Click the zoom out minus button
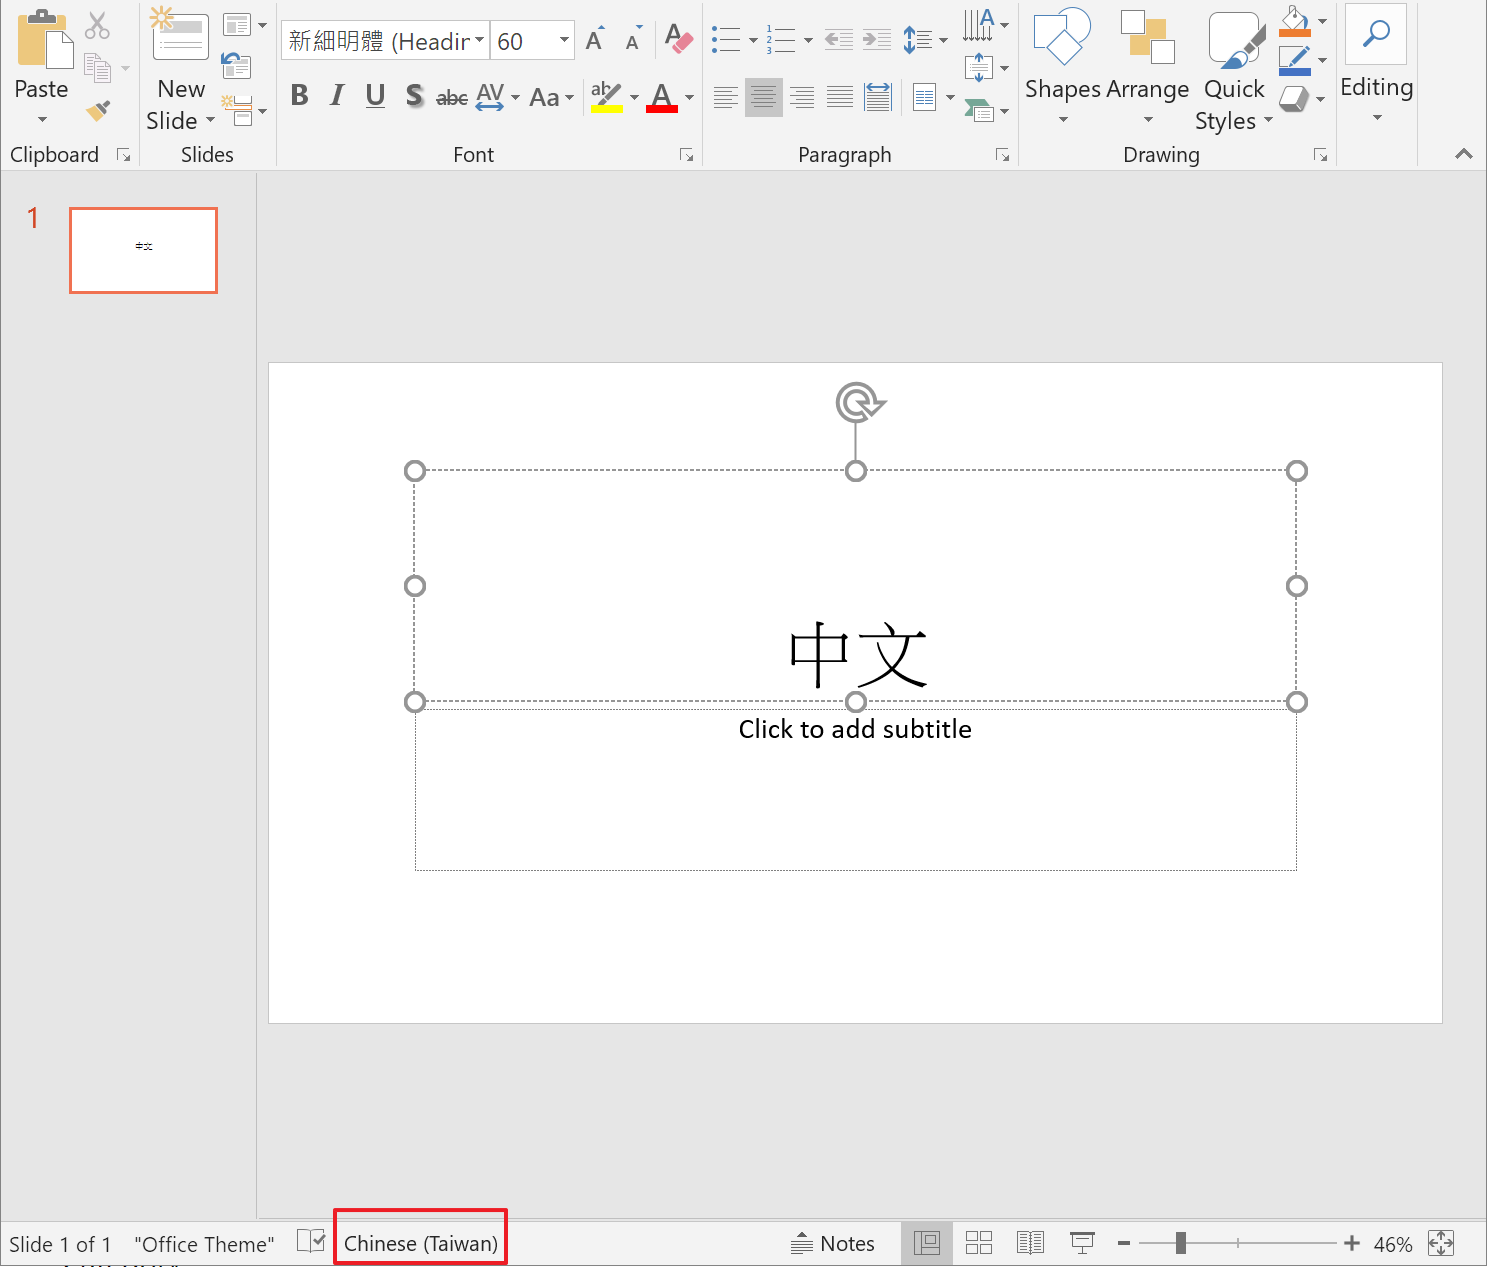The image size is (1487, 1267). tap(1124, 1243)
